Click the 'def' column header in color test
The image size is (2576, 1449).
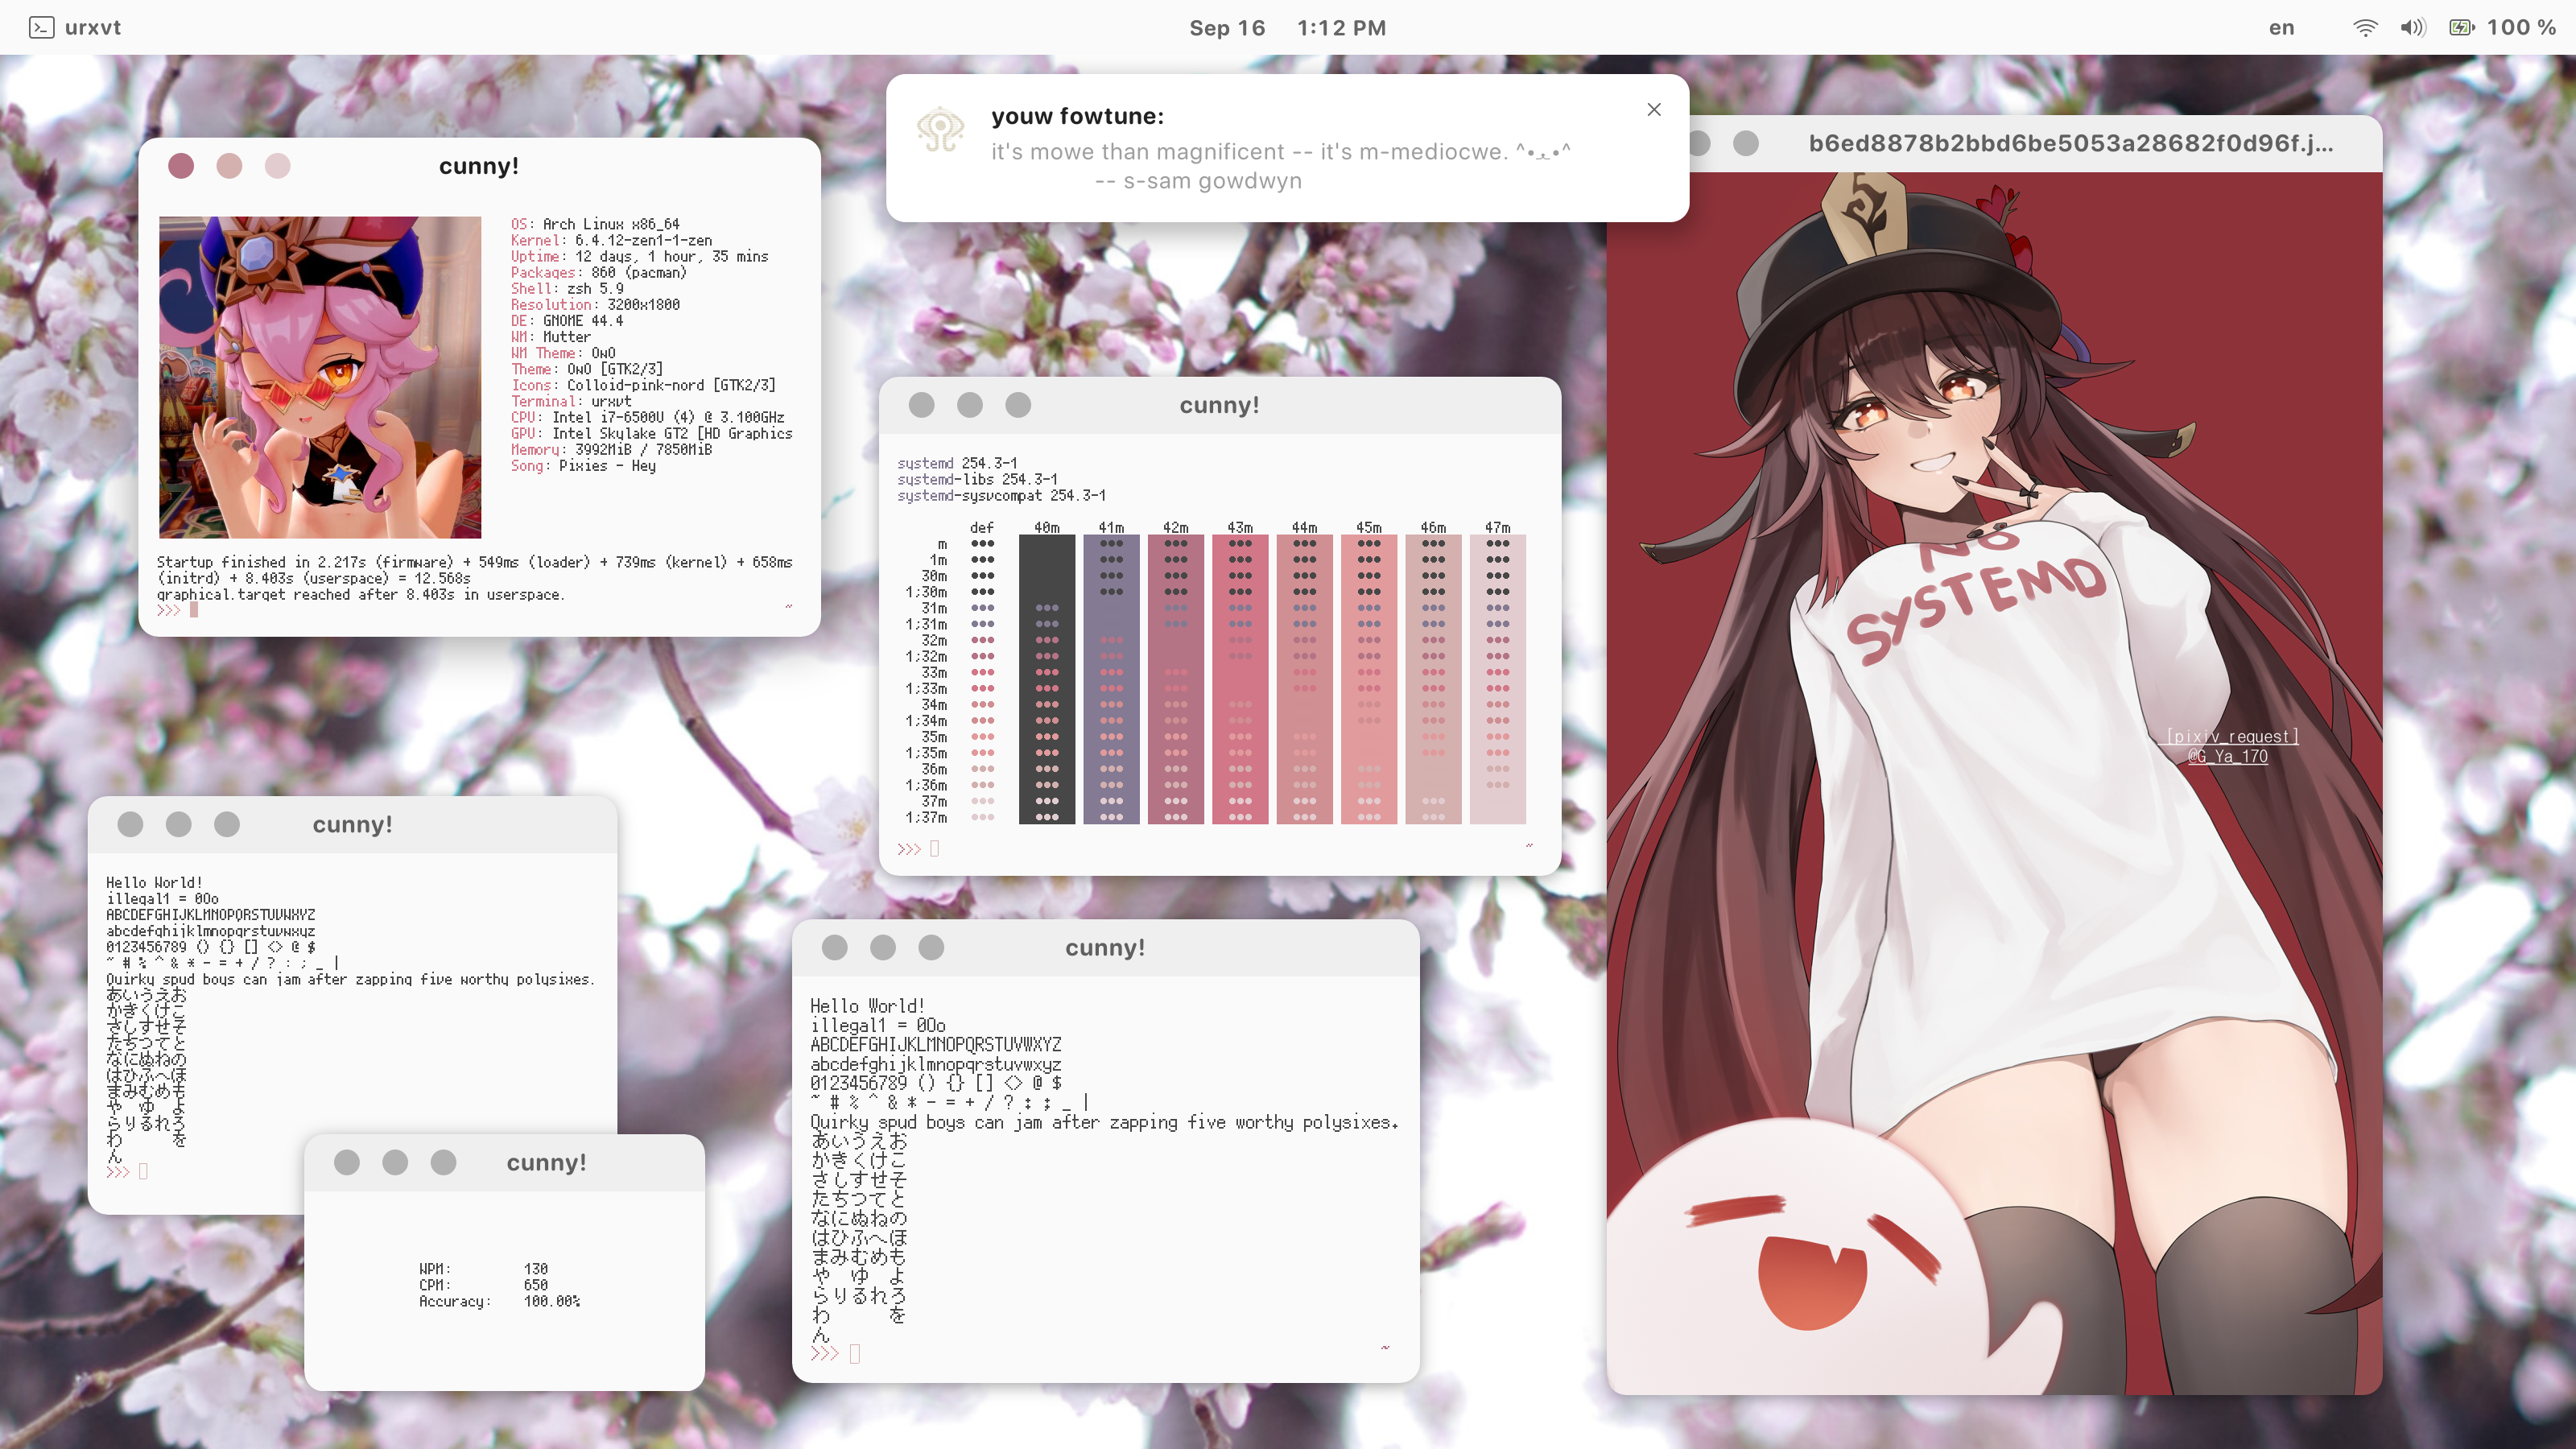coord(982,527)
